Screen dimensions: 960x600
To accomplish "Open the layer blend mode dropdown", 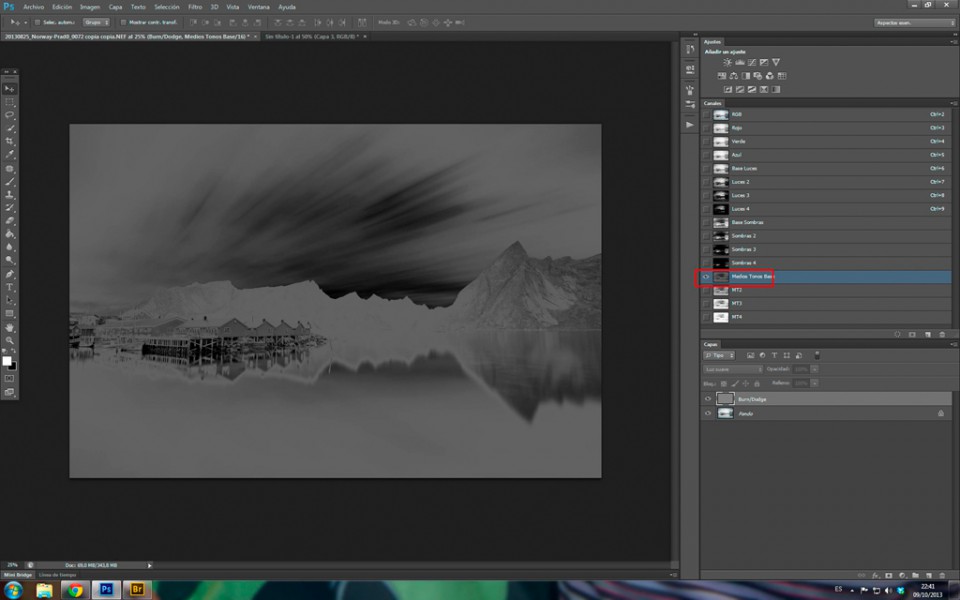I will [x=732, y=369].
